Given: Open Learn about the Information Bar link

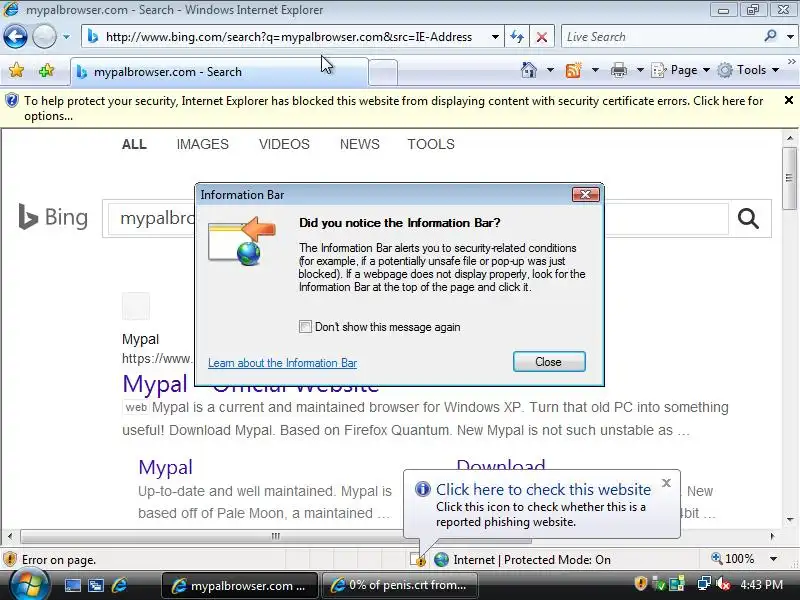Looking at the screenshot, I should point(282,363).
